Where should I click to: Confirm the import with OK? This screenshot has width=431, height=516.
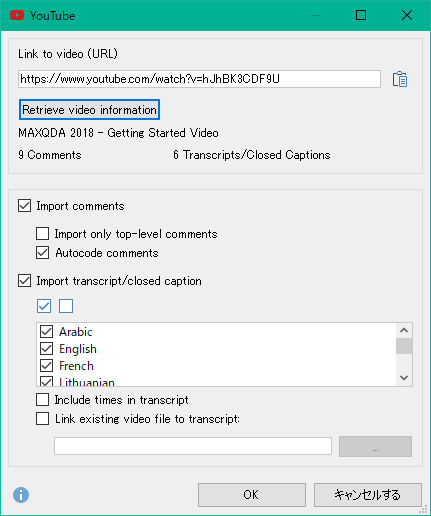[252, 495]
